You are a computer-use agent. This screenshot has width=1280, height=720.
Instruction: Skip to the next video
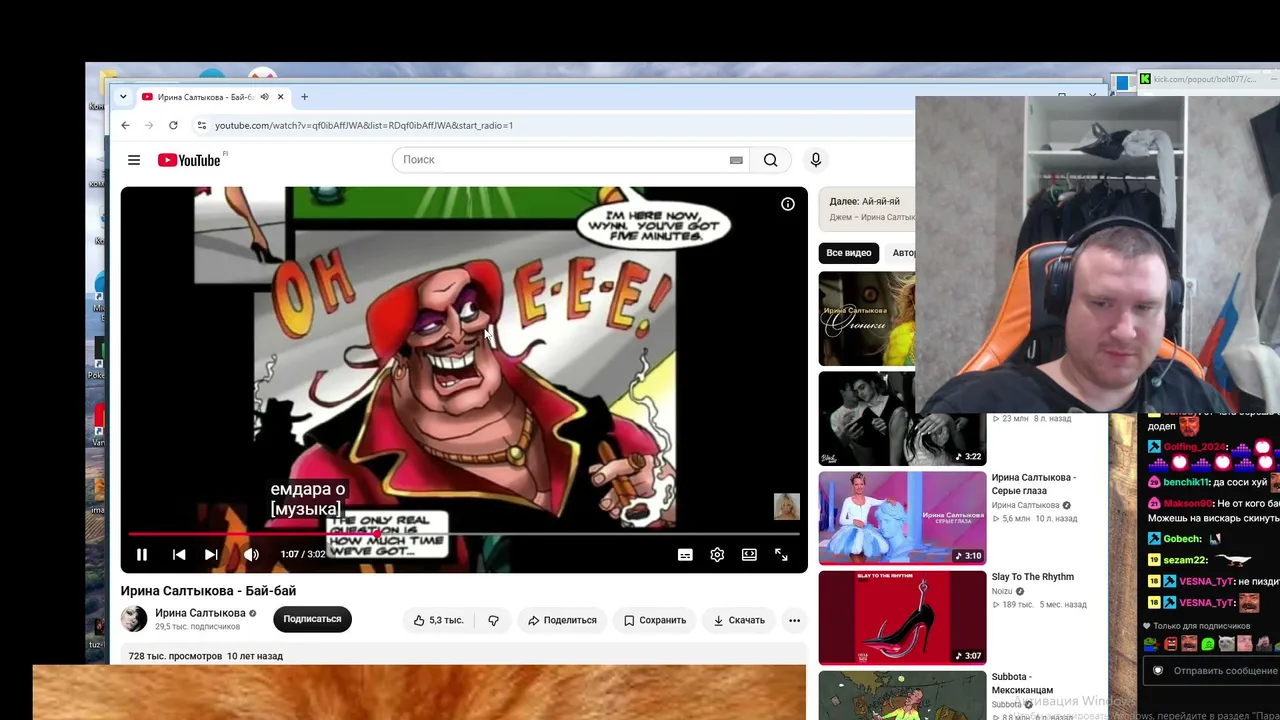pyautogui.click(x=211, y=555)
